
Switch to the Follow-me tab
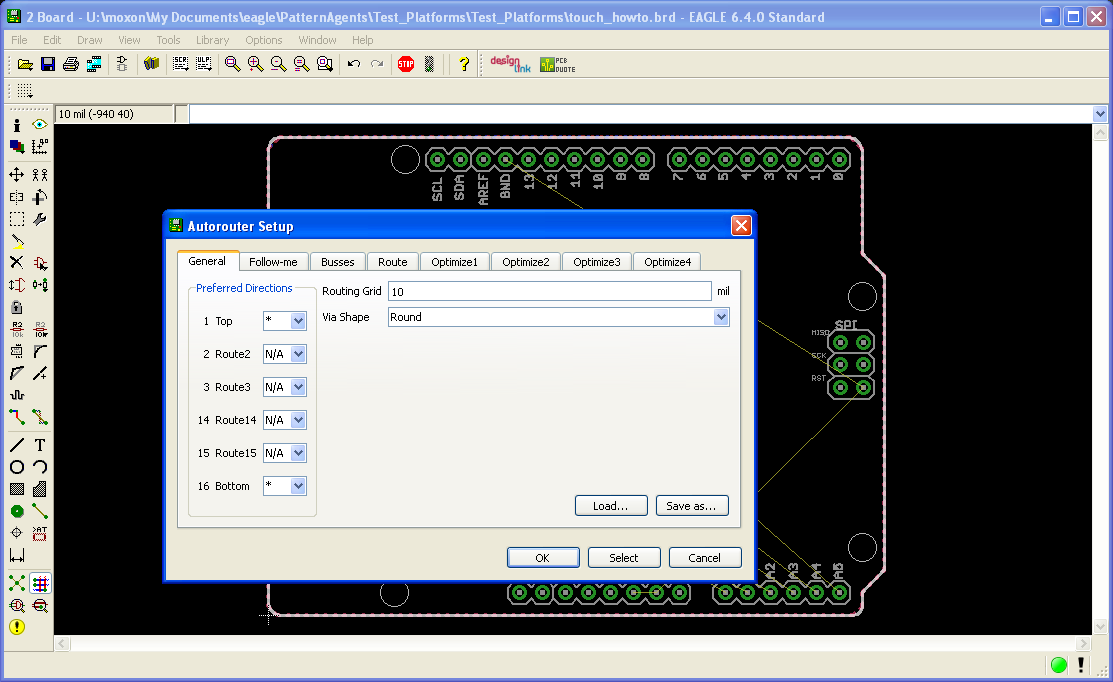click(x=273, y=262)
